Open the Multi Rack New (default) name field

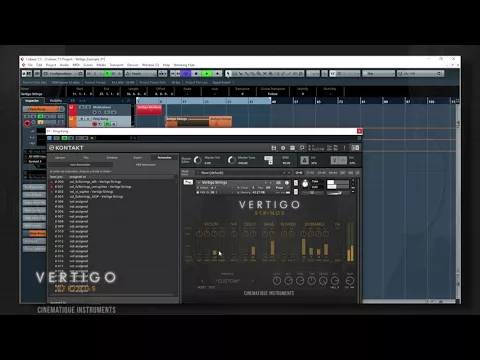coord(242,173)
